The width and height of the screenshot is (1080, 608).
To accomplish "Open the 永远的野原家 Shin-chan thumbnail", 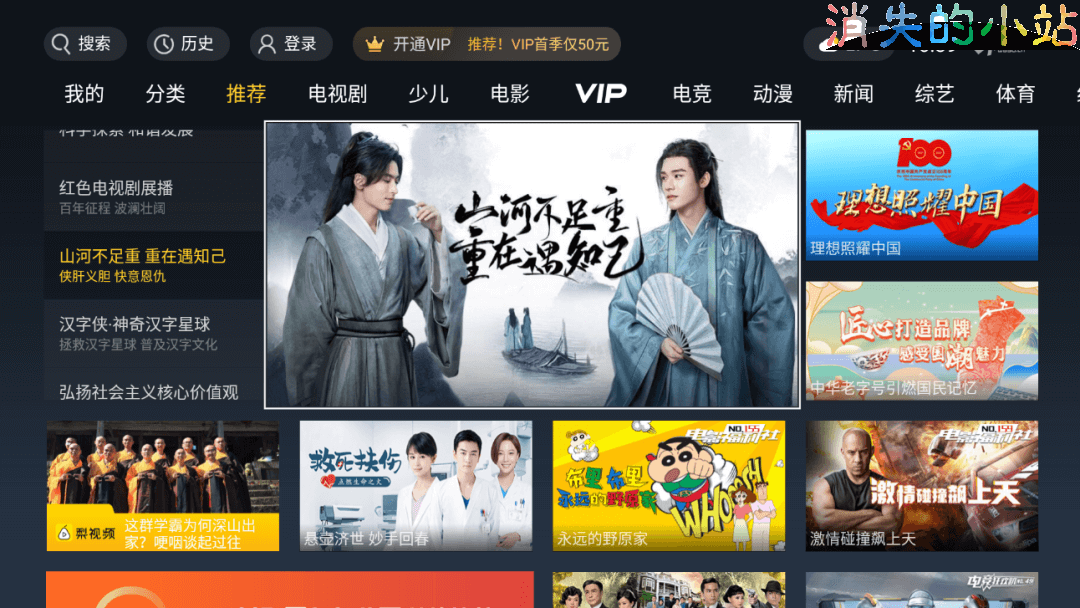I will (668, 485).
